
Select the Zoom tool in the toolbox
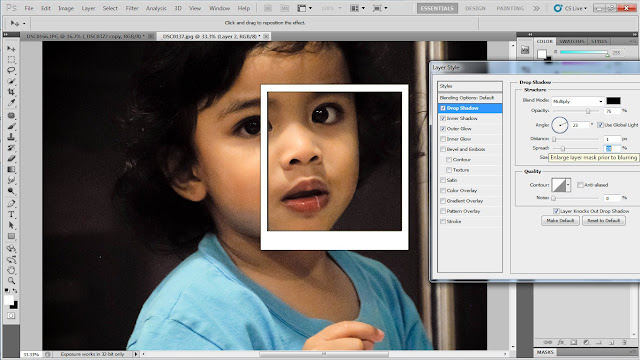click(11, 281)
